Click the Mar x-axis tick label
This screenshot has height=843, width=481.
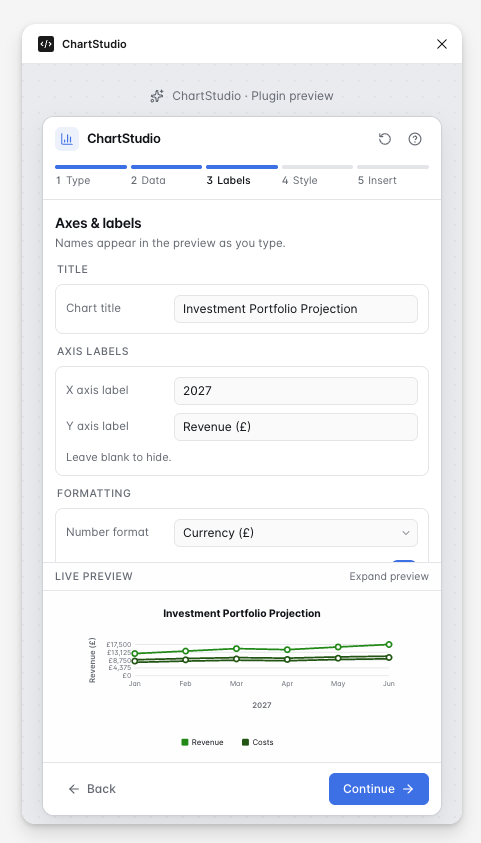coord(236,684)
